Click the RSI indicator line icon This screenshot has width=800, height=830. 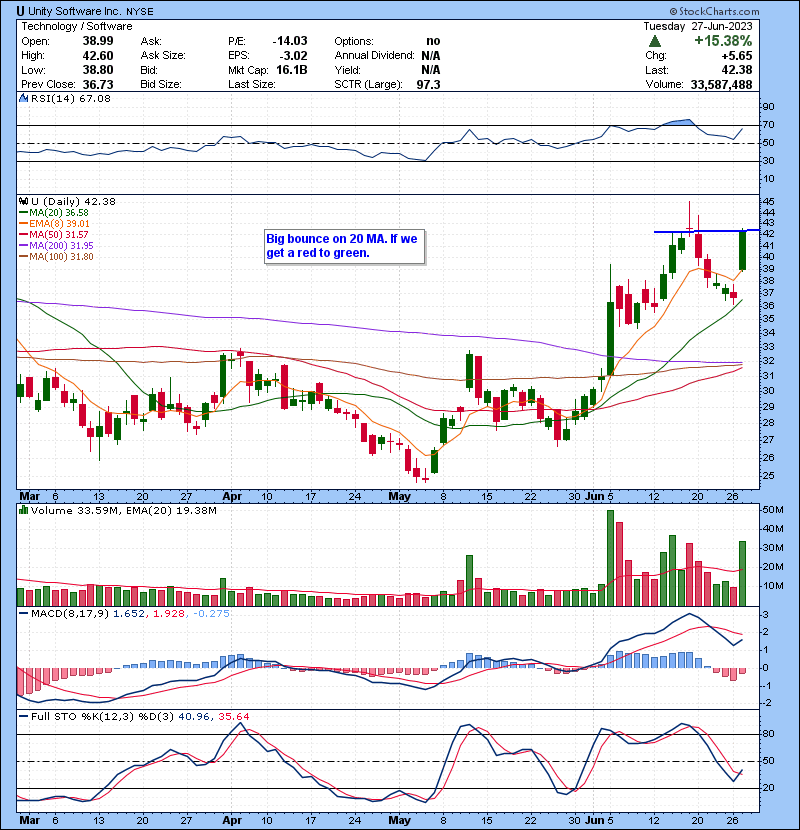pos(23,98)
